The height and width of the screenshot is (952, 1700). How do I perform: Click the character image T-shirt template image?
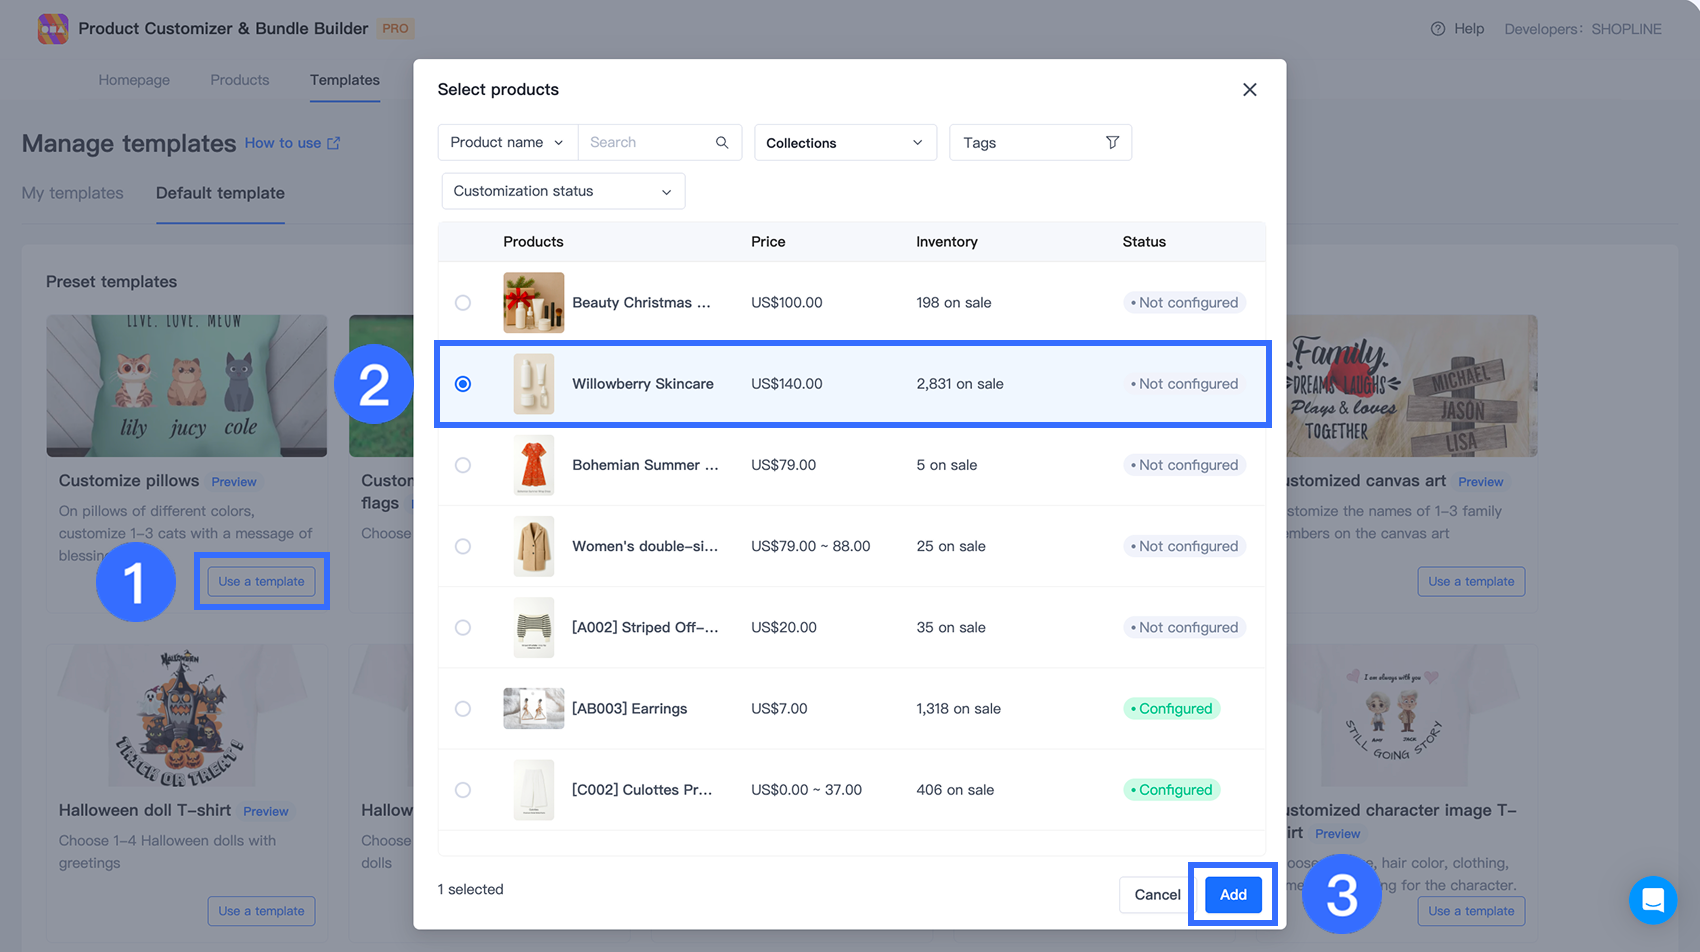pyautogui.click(x=1412, y=716)
